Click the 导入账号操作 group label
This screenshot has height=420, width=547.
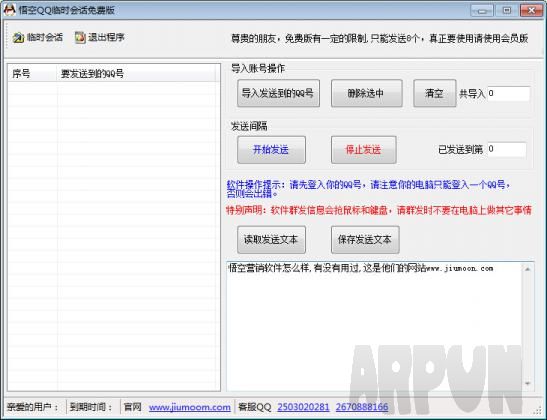[x=258, y=68]
